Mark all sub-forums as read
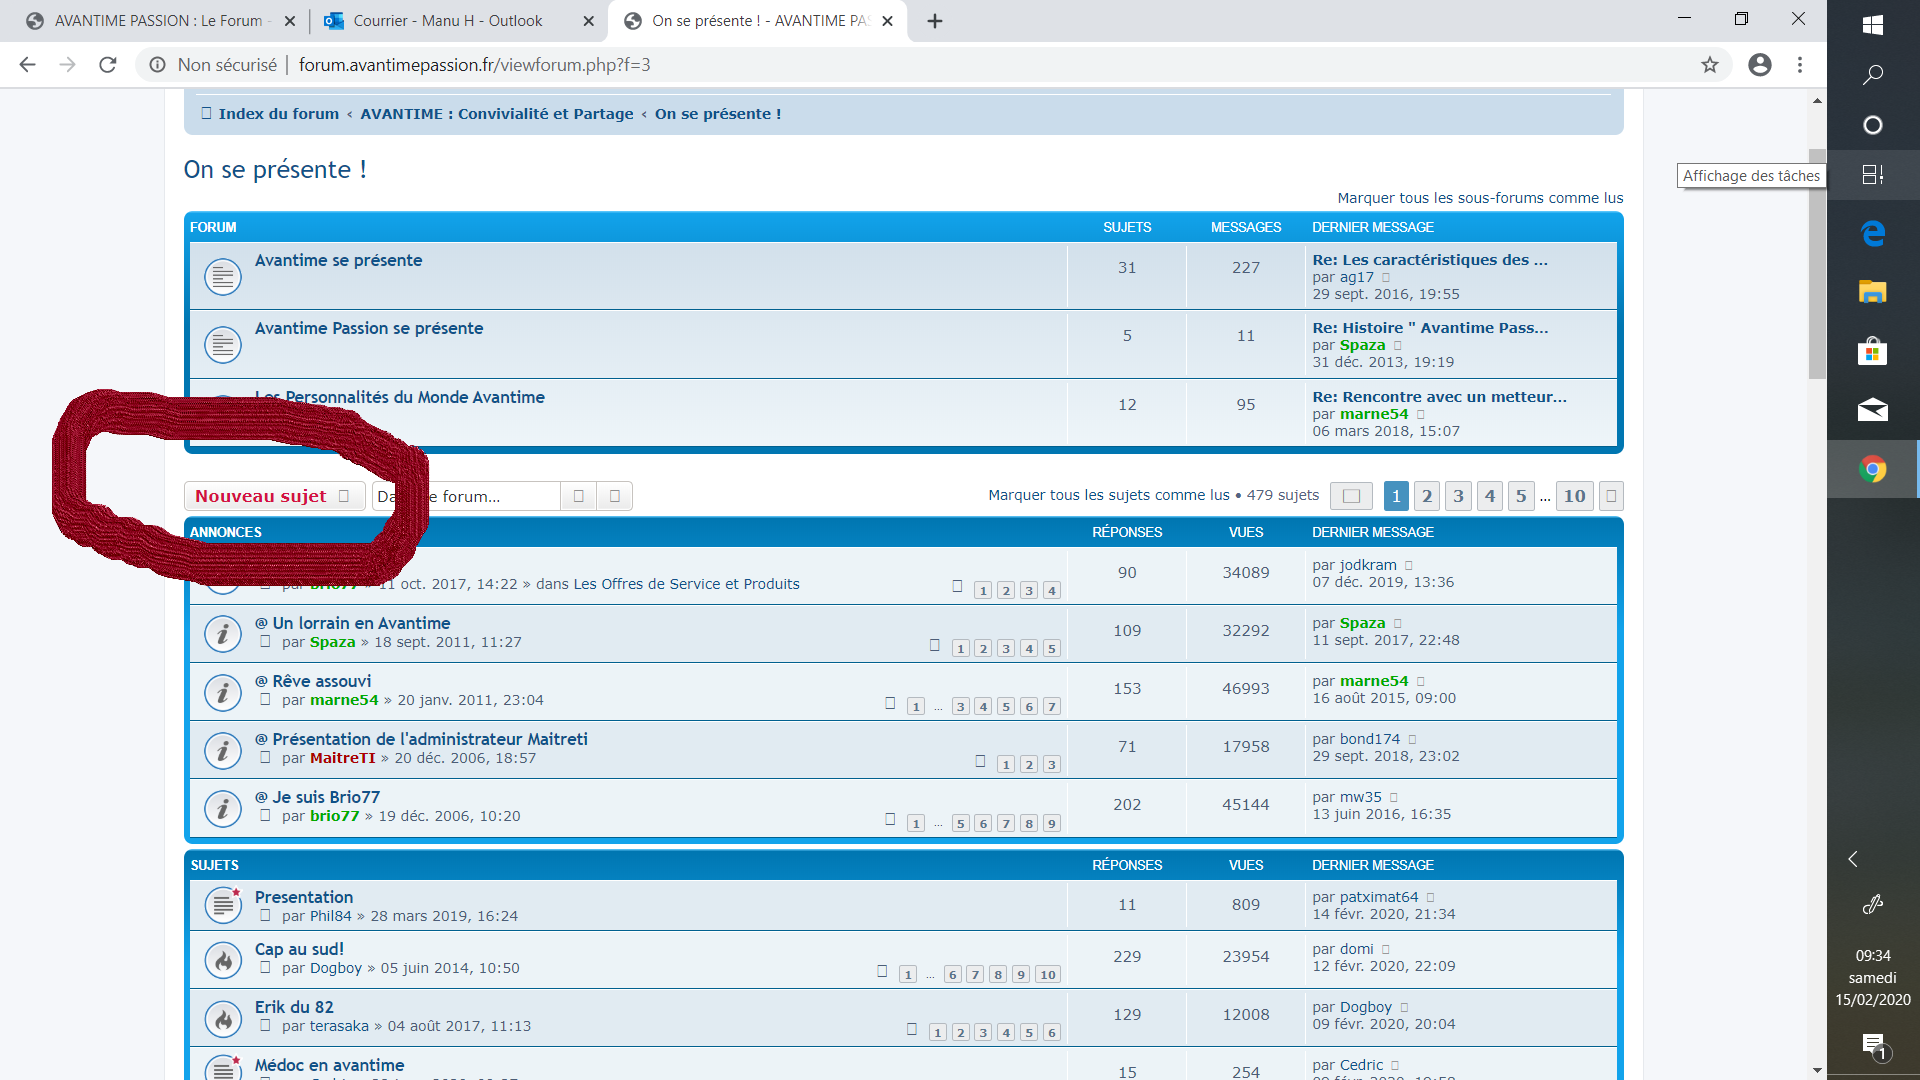The width and height of the screenshot is (1920, 1080). tap(1480, 198)
